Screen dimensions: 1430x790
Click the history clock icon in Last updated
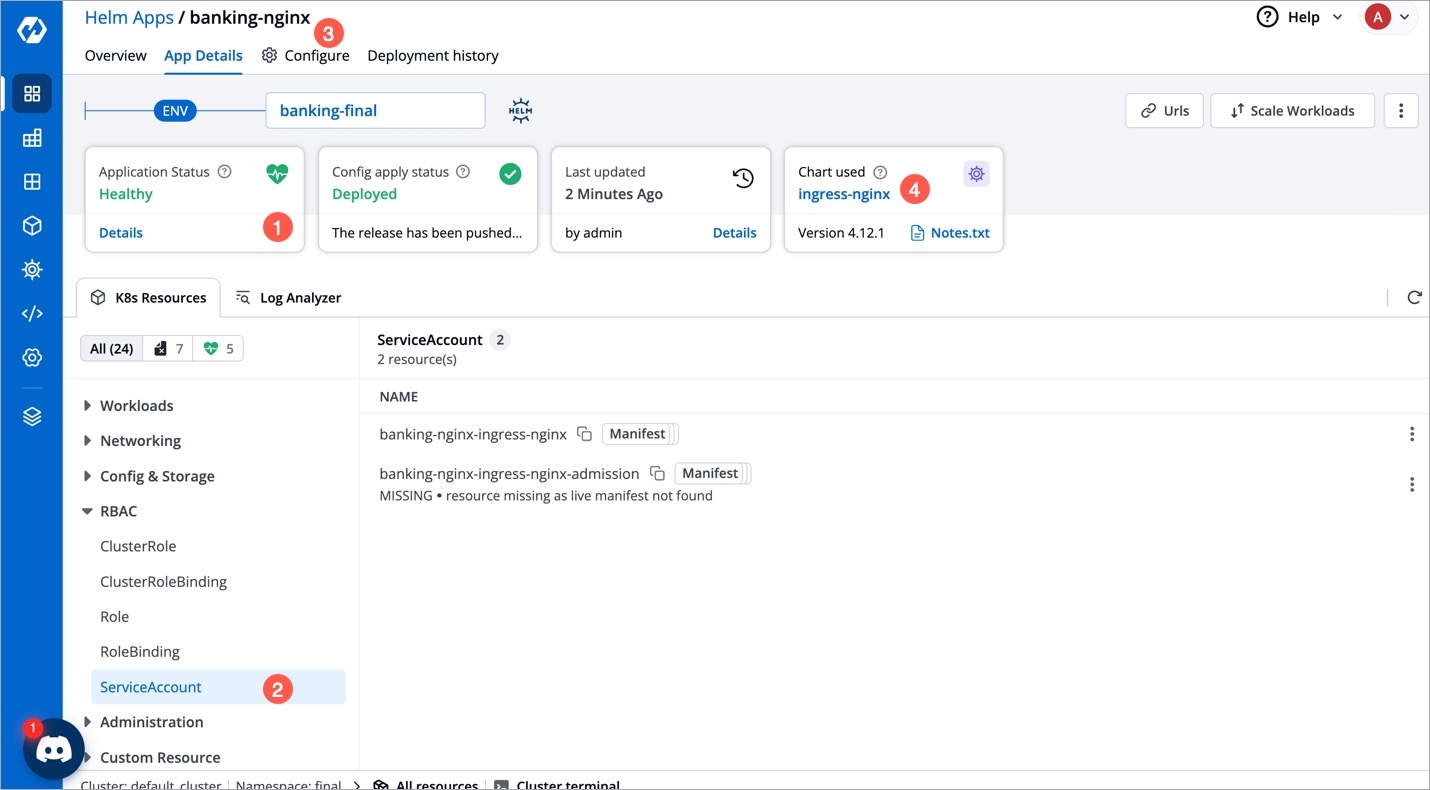[x=743, y=178]
